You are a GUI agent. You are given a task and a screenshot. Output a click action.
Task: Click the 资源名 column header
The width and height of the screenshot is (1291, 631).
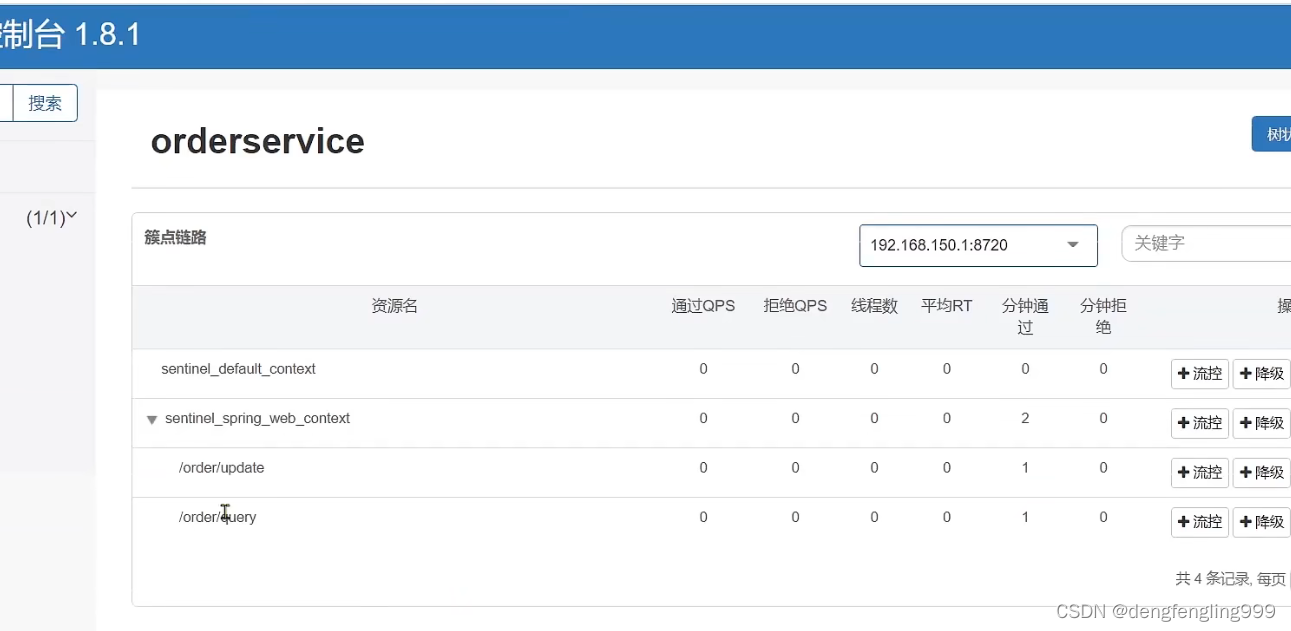tap(394, 306)
